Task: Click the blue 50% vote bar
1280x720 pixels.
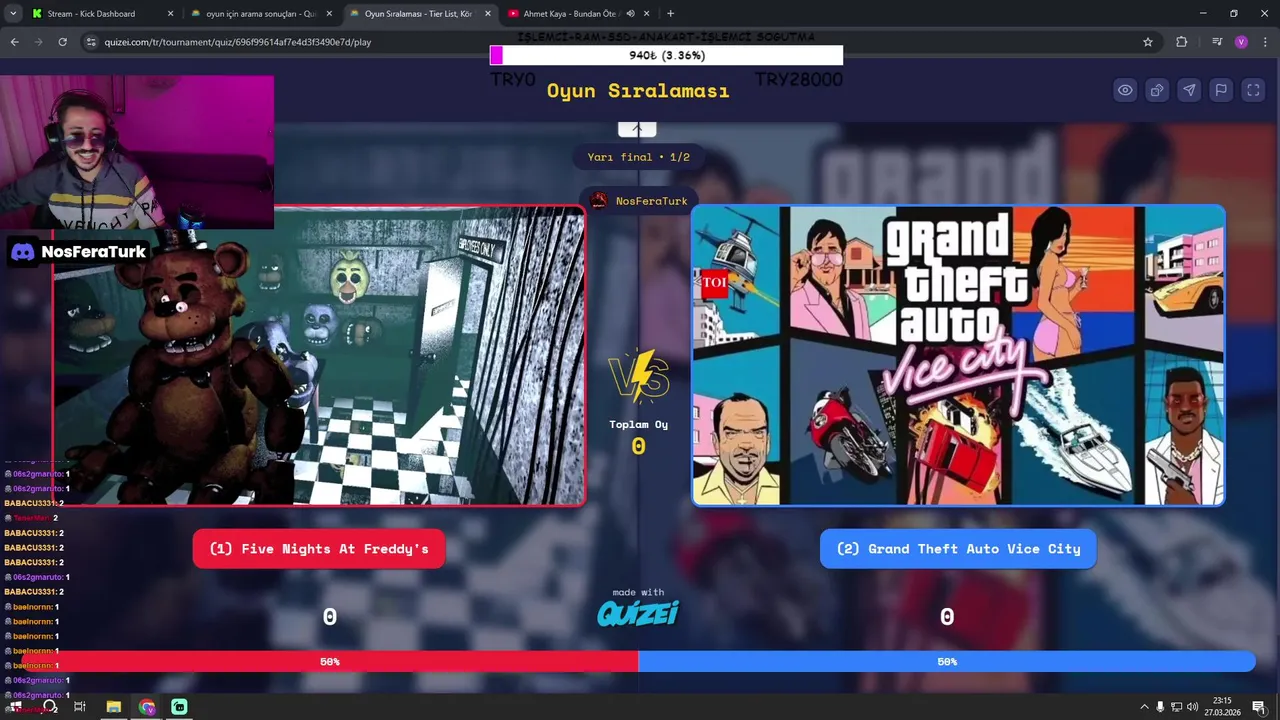Action: coord(947,662)
